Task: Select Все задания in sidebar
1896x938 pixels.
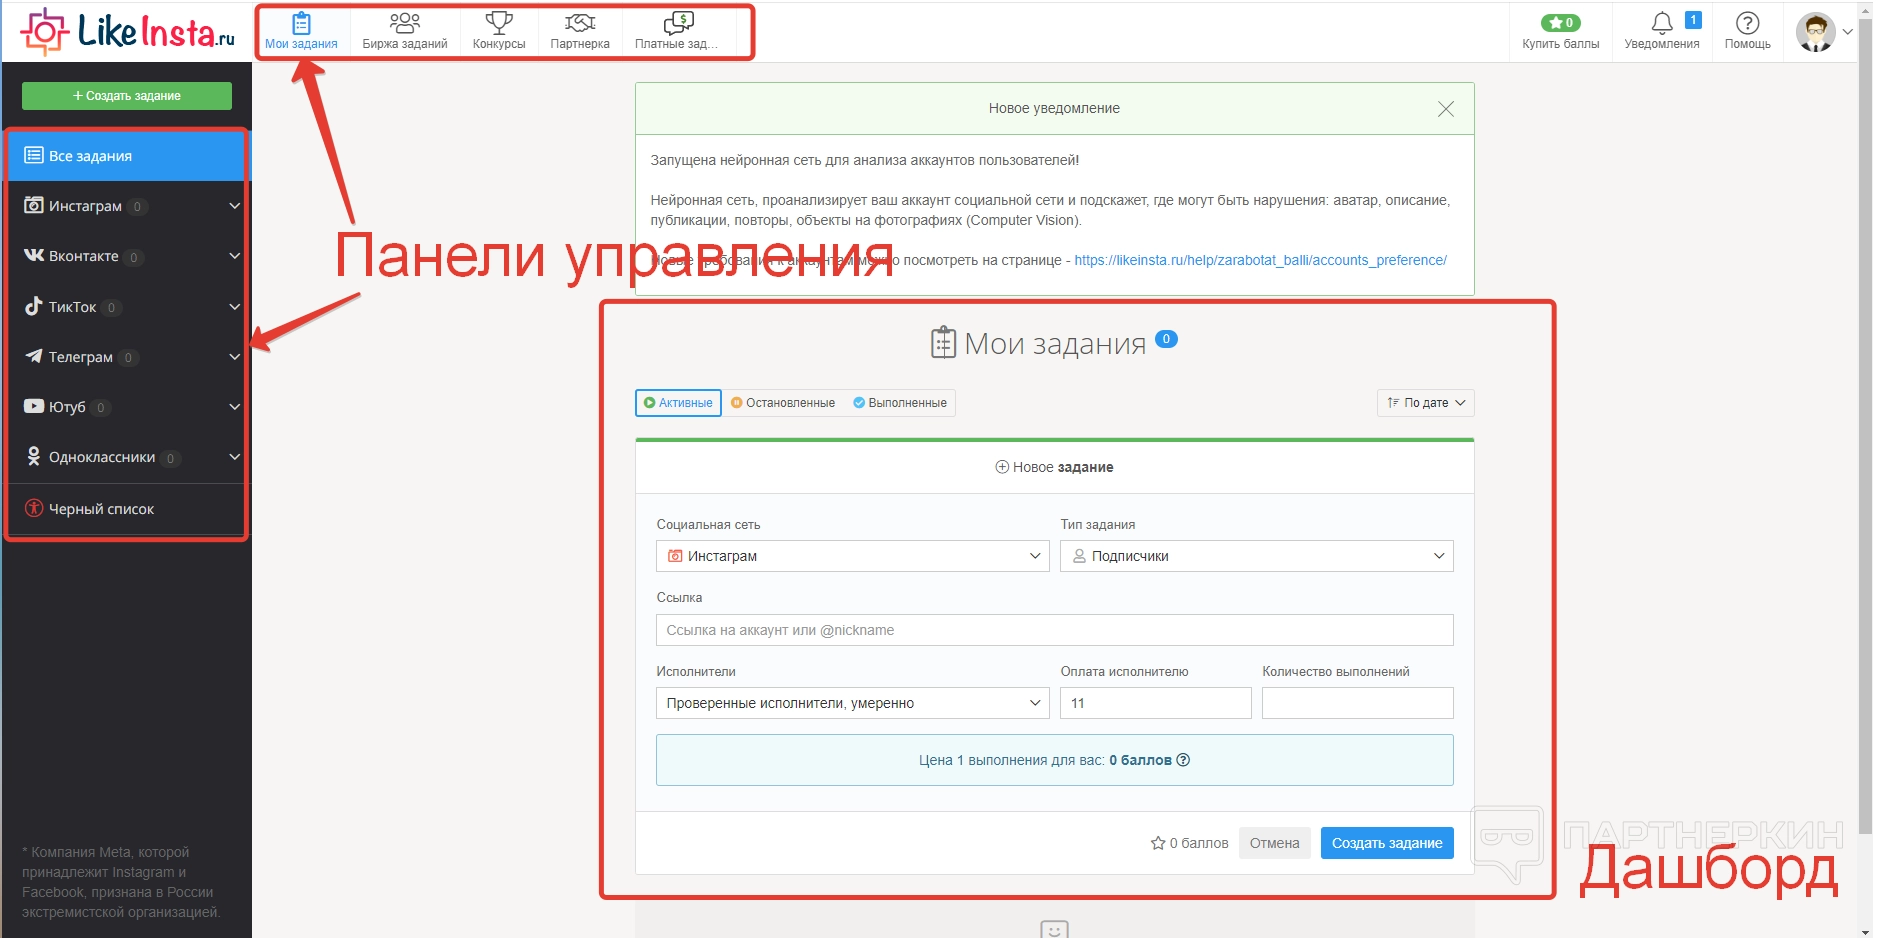Action: click(x=127, y=156)
